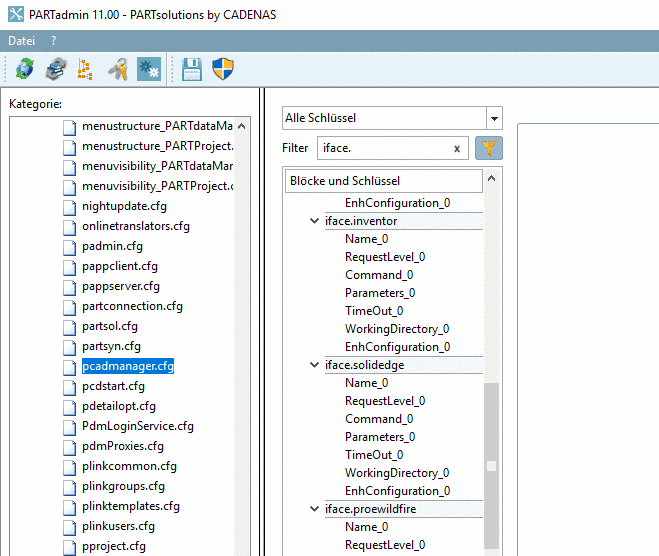Apply filter with the funnel button
The height and width of the screenshot is (556, 659).
tap(488, 148)
